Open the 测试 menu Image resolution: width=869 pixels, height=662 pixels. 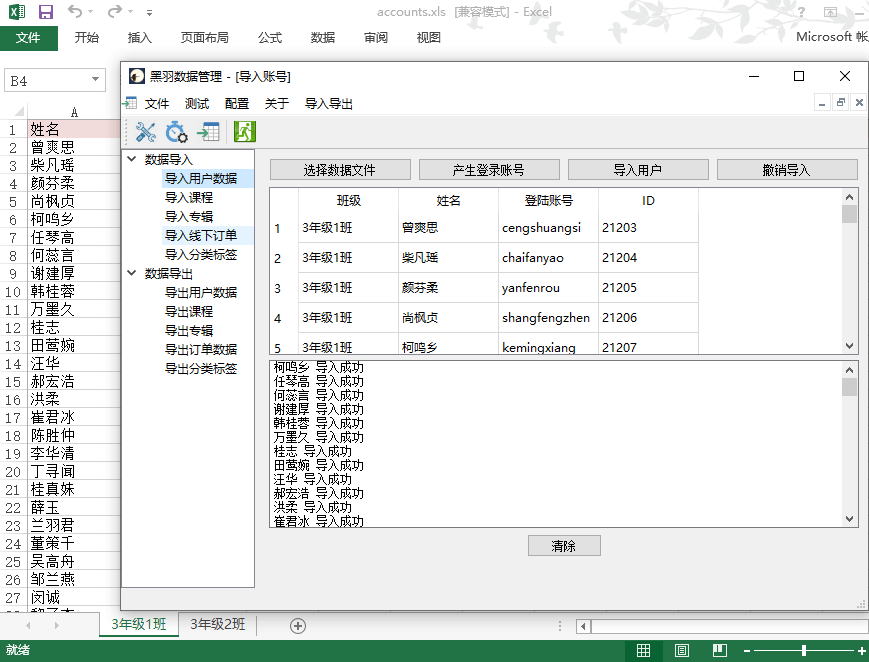197,104
